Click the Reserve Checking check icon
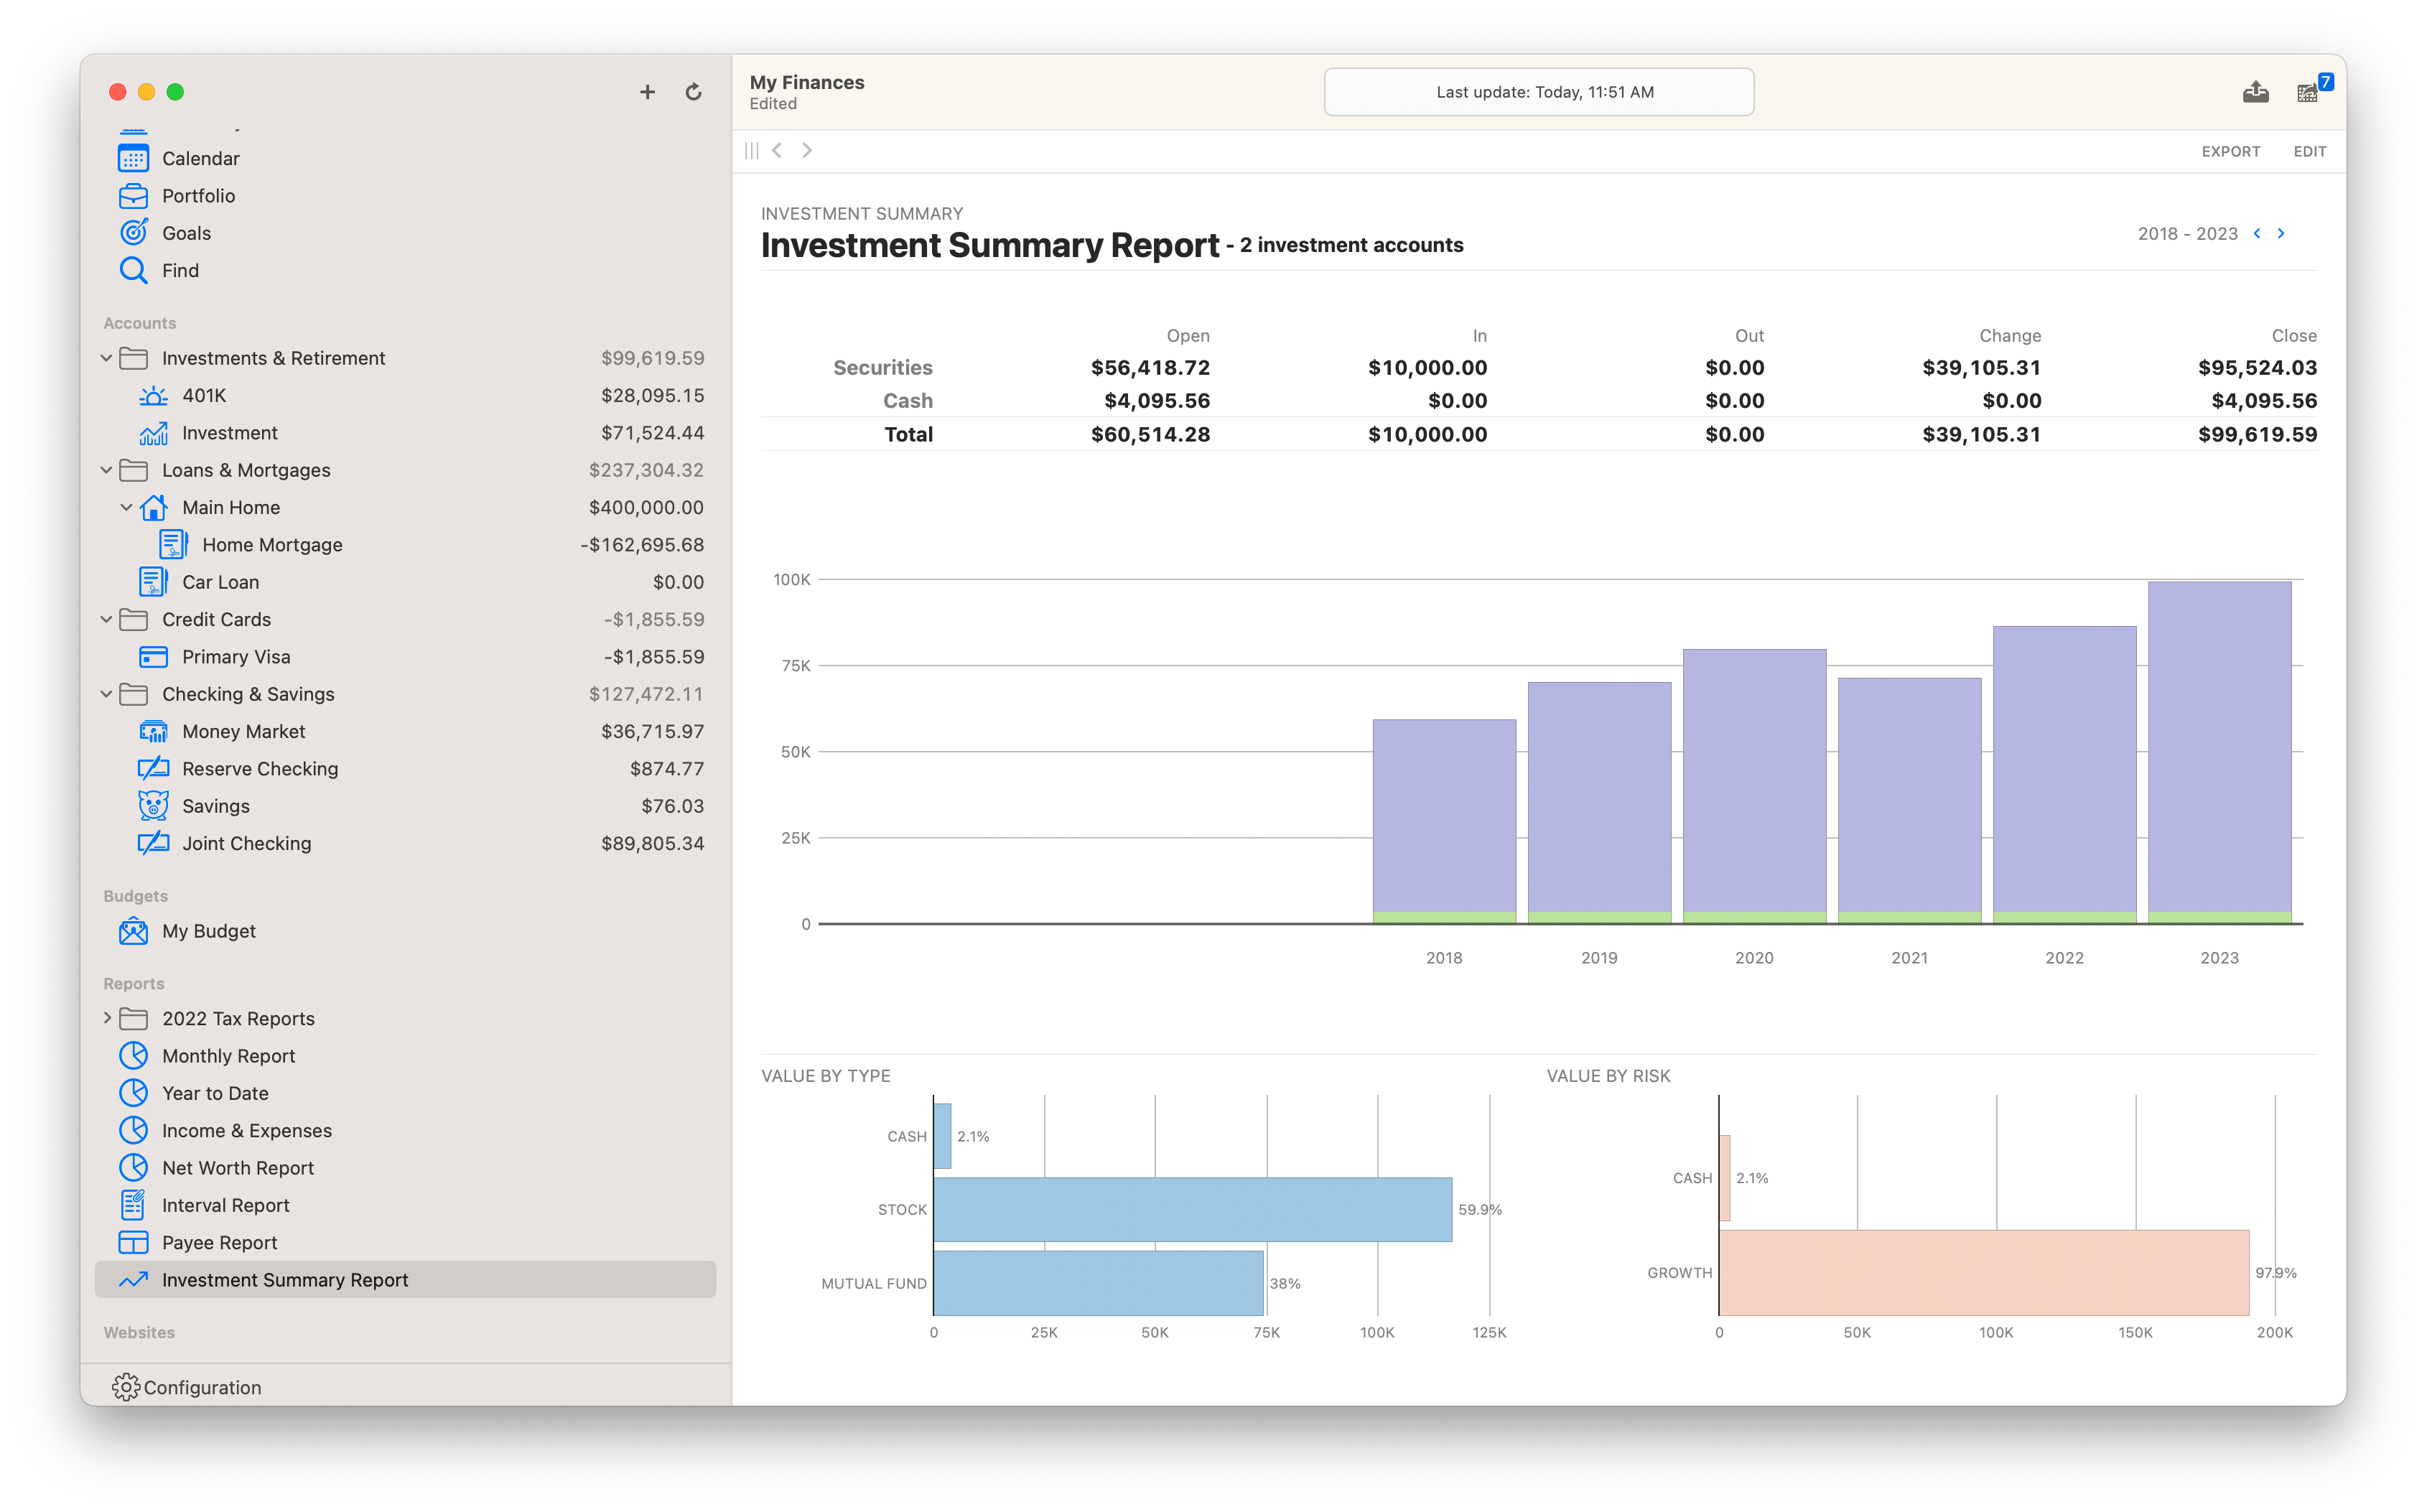This screenshot has width=2427, height=1512. click(153, 769)
